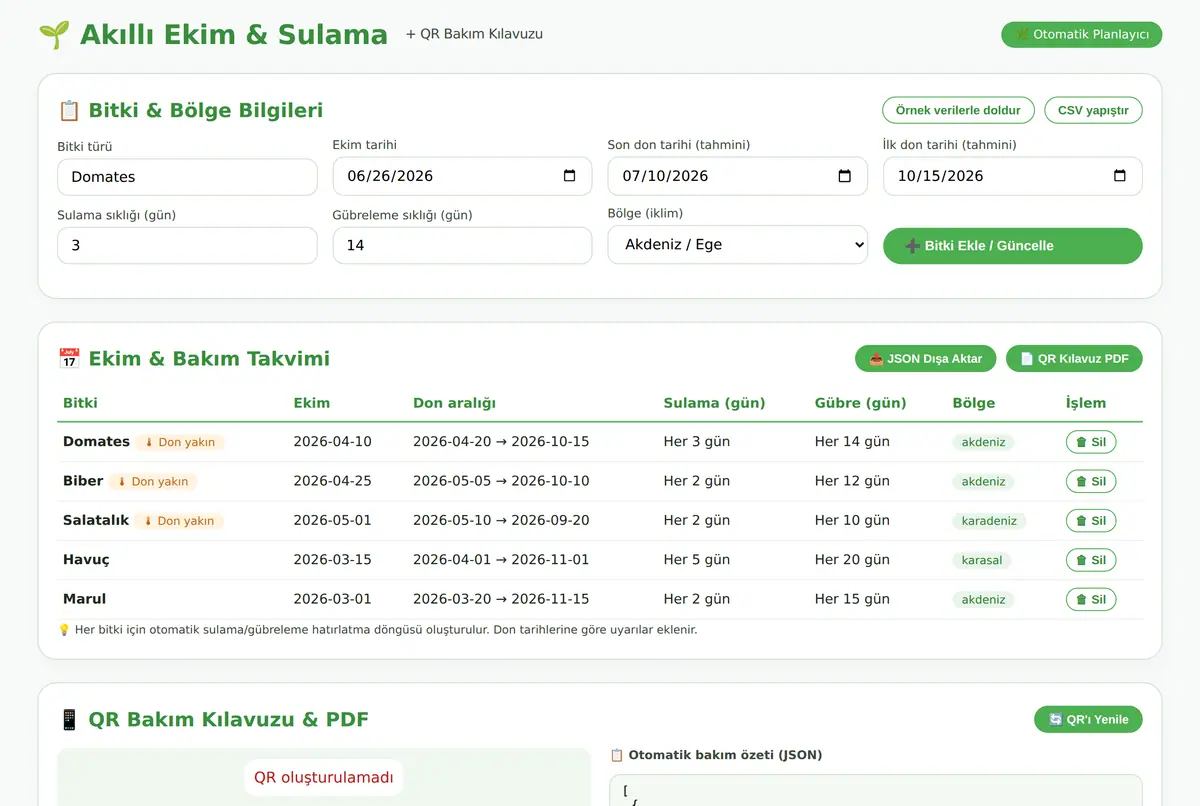The image size is (1200, 806).
Task: Click the Ekim date 2026-04-25
Action: (x=332, y=481)
